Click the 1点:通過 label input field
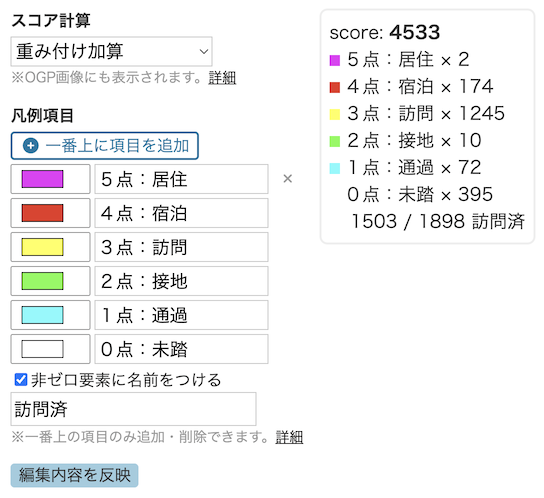This screenshot has width=544, height=498. (181, 315)
